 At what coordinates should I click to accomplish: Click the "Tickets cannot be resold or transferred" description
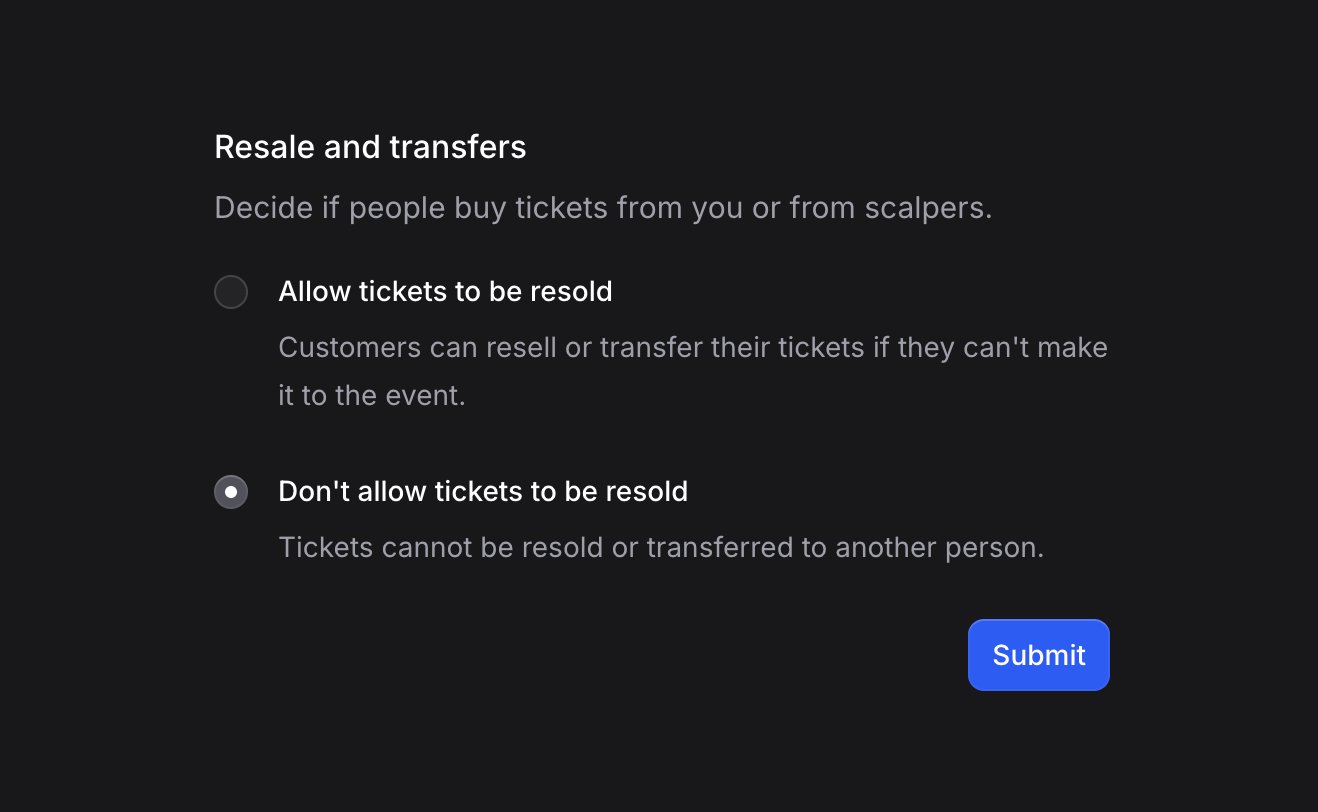pyautogui.click(x=660, y=548)
